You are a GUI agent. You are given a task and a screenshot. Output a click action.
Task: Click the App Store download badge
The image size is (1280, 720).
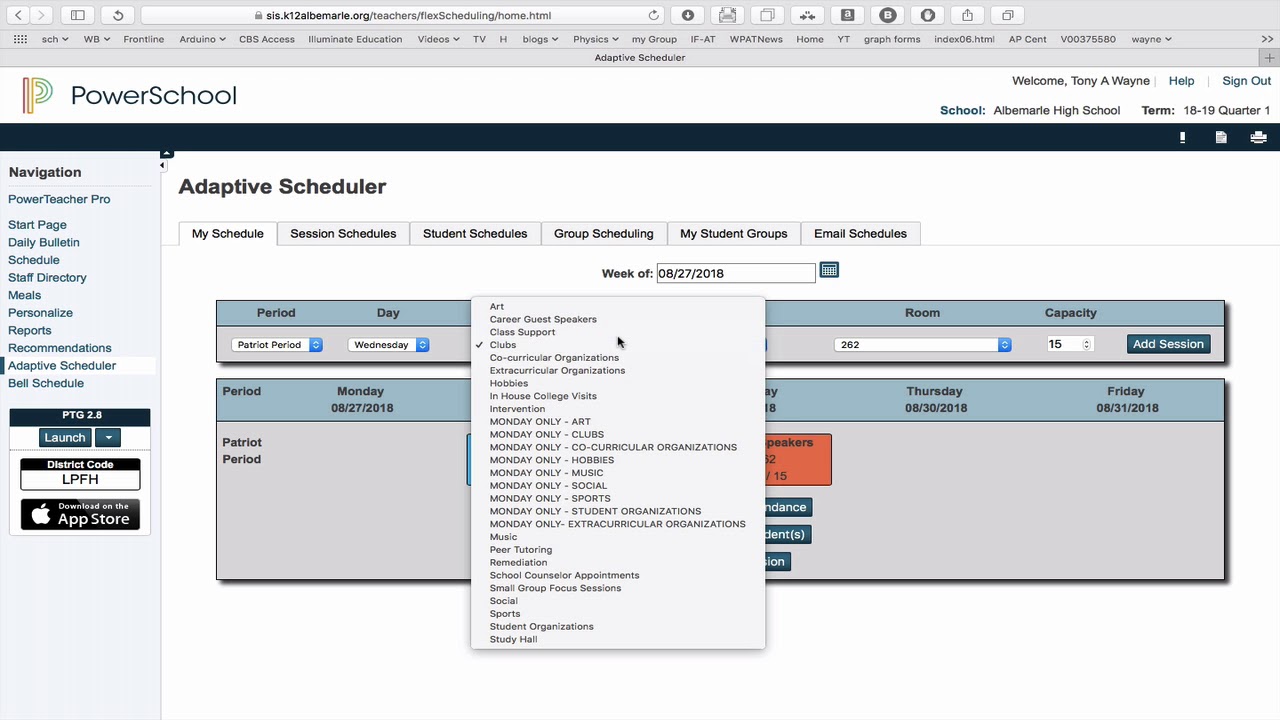tap(80, 514)
